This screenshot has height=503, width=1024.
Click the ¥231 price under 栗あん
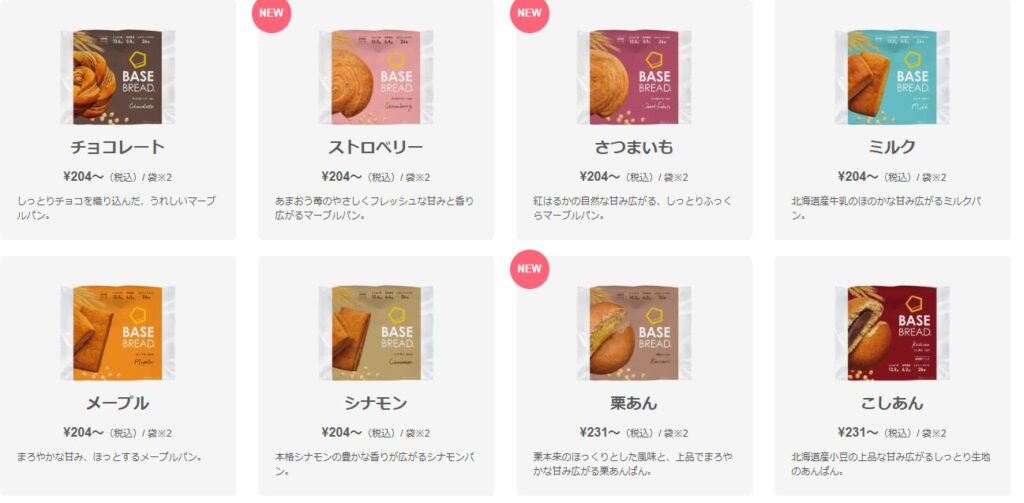coord(600,432)
